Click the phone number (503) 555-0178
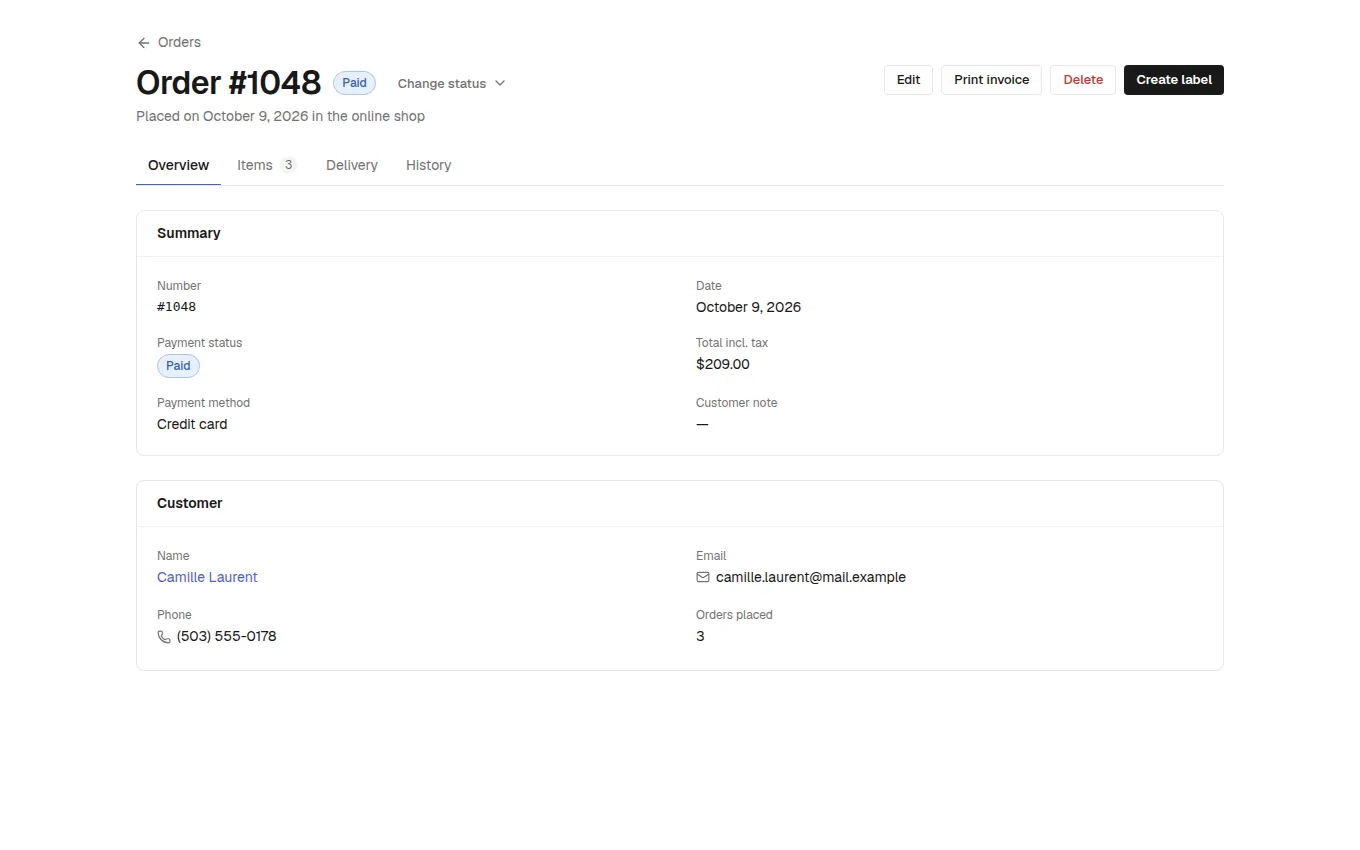The width and height of the screenshot is (1360, 850). pos(226,636)
